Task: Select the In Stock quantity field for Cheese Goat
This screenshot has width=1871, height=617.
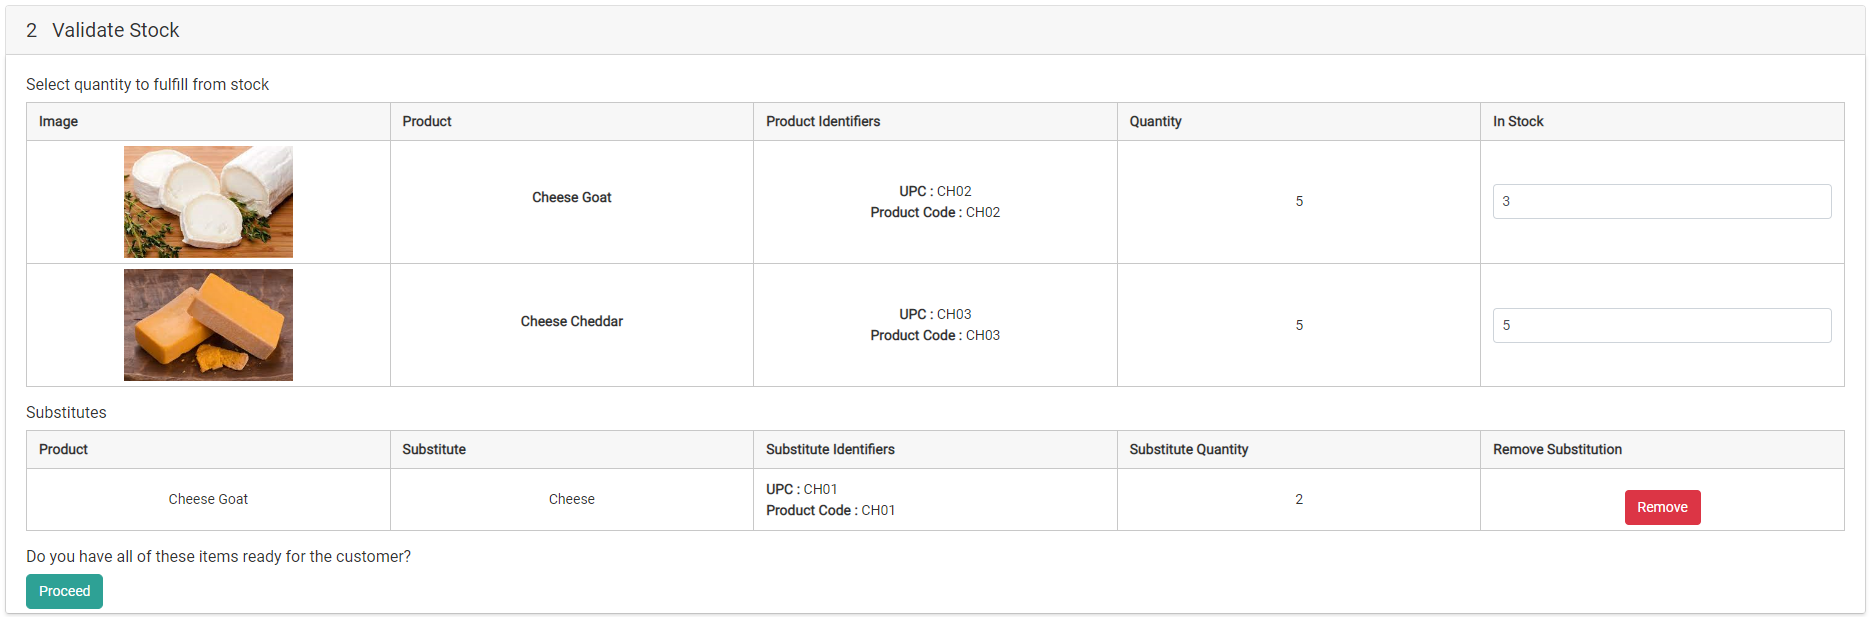Action: [x=1660, y=201]
